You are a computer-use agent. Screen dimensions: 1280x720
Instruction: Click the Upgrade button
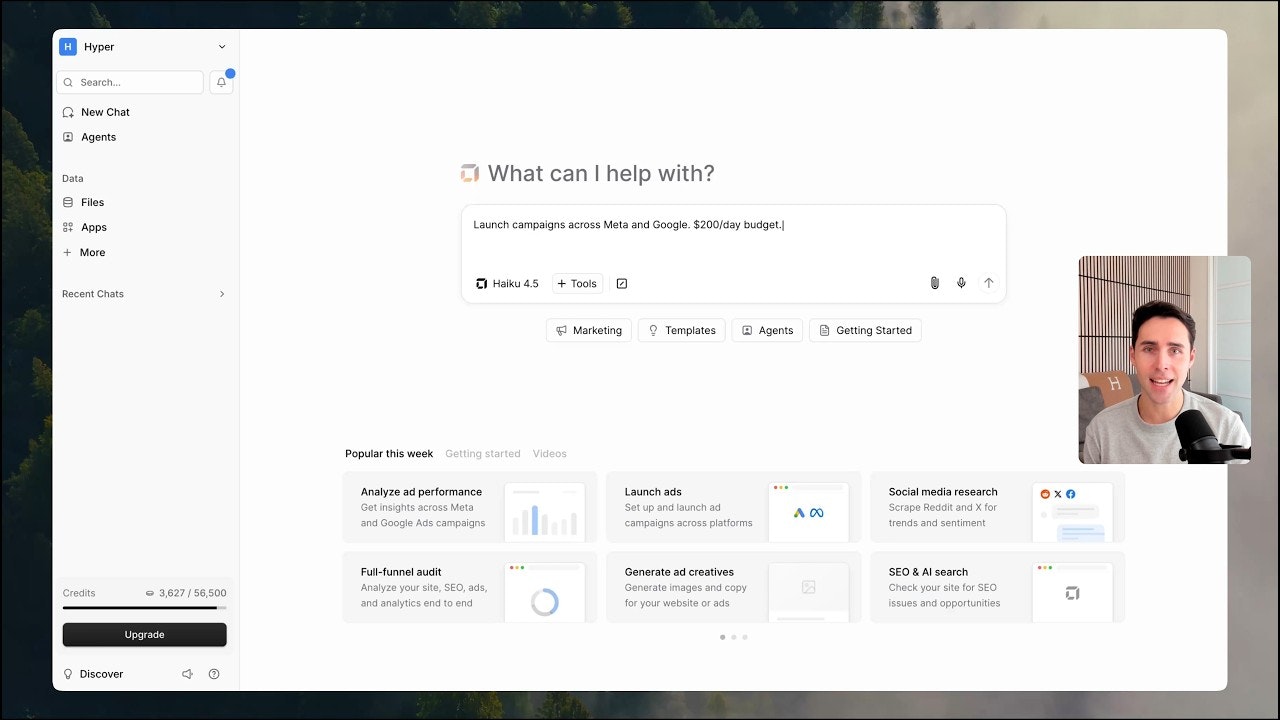[145, 635]
